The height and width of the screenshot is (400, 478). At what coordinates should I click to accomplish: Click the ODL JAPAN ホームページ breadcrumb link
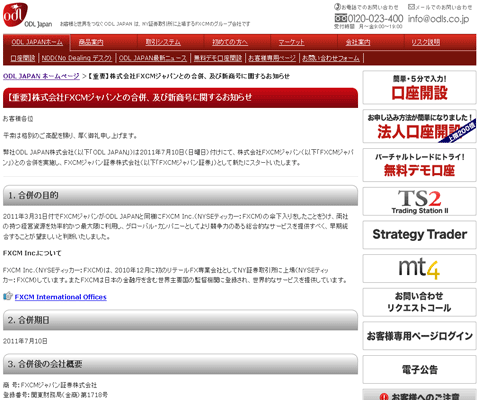41,76
